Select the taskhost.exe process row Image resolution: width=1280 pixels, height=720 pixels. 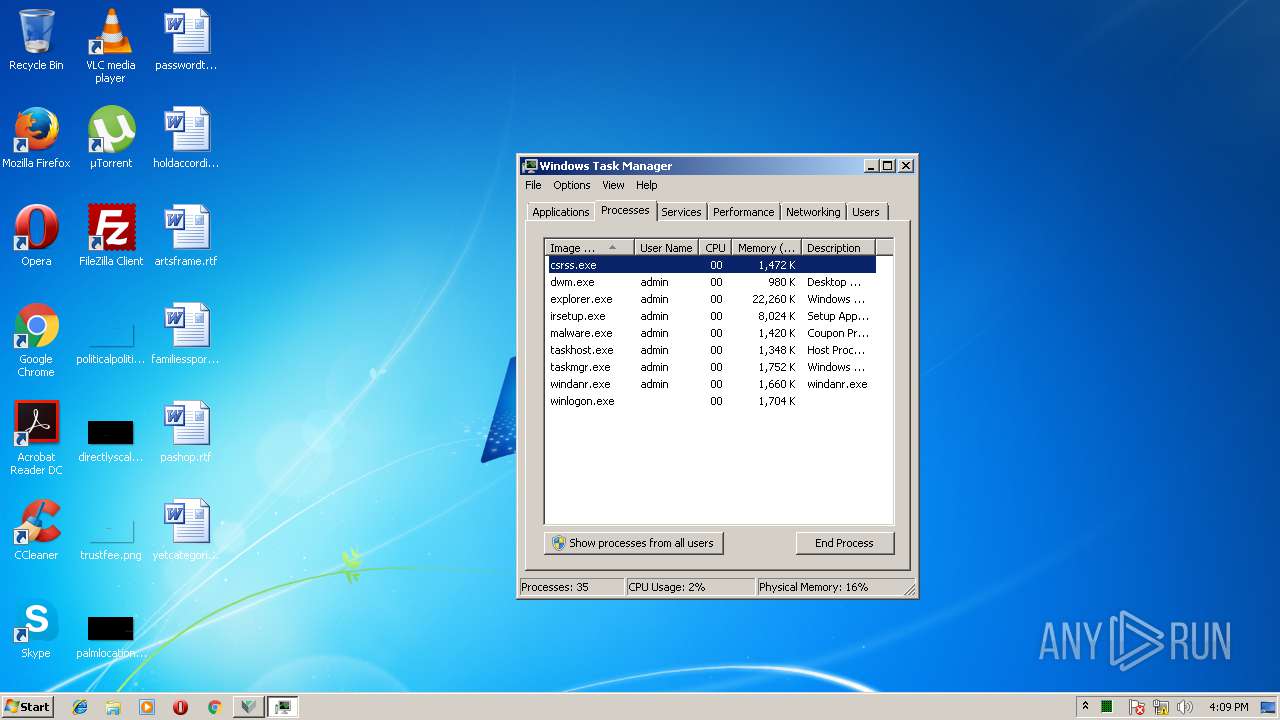pyautogui.click(x=711, y=350)
